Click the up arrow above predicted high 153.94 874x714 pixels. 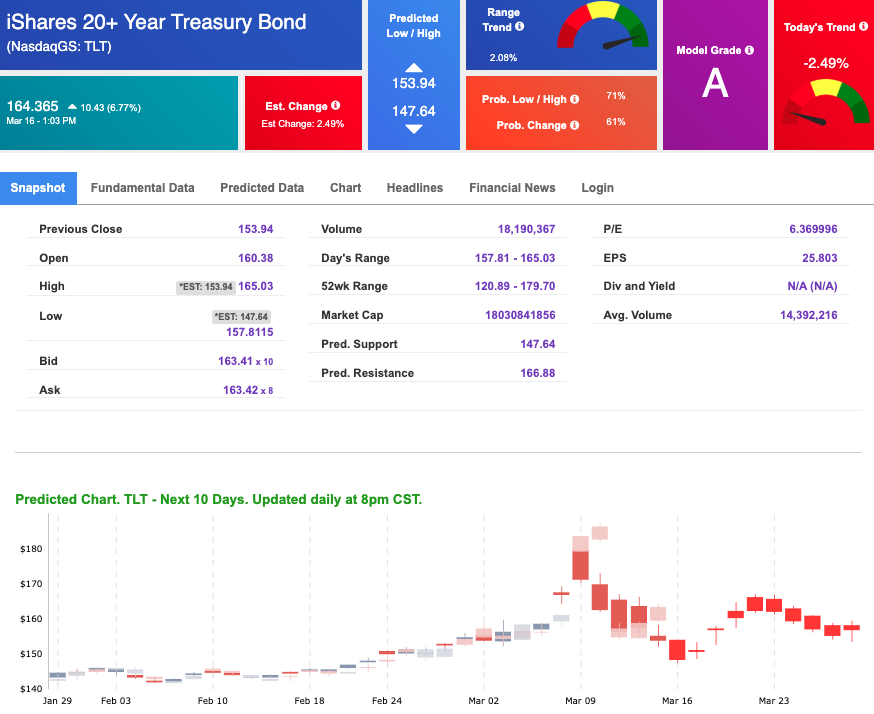click(x=414, y=68)
